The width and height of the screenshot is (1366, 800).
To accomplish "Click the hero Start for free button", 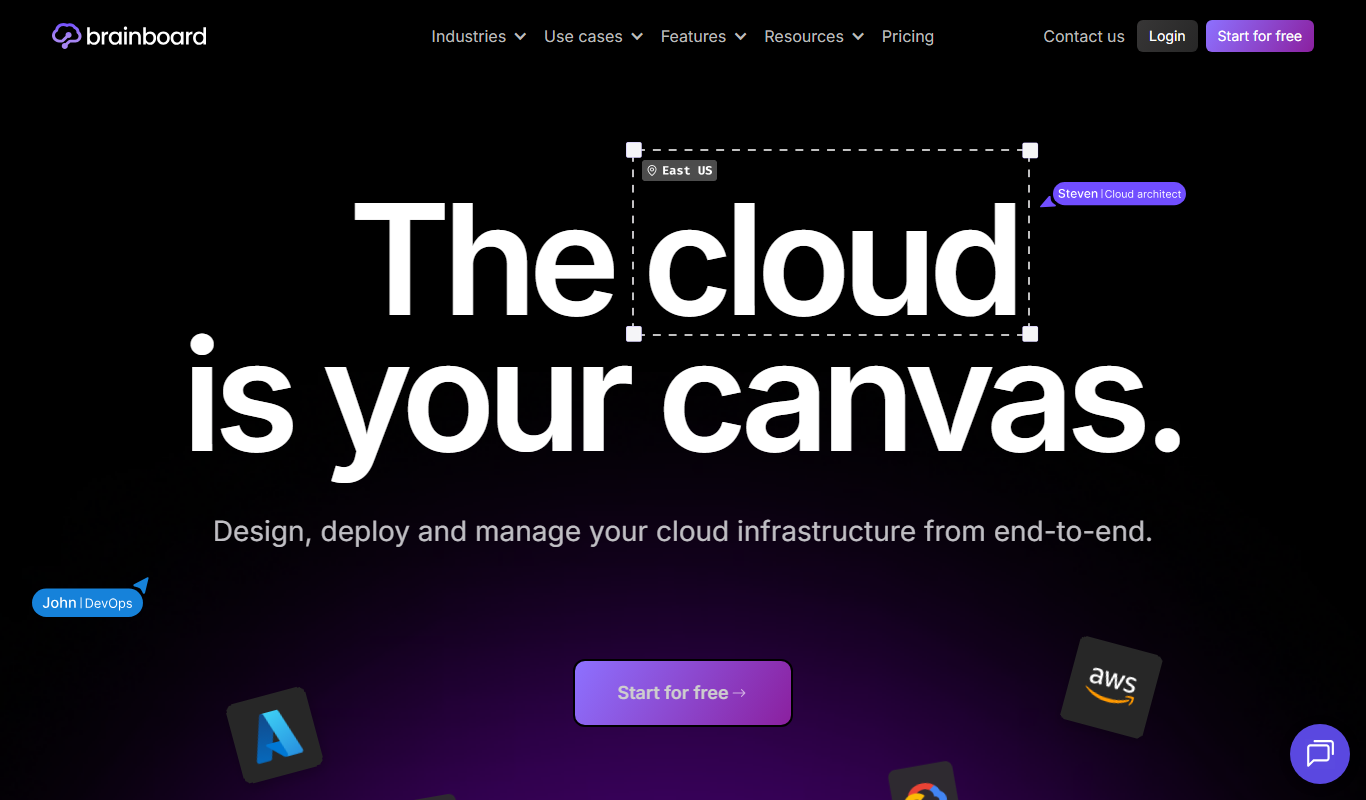I will coord(683,693).
